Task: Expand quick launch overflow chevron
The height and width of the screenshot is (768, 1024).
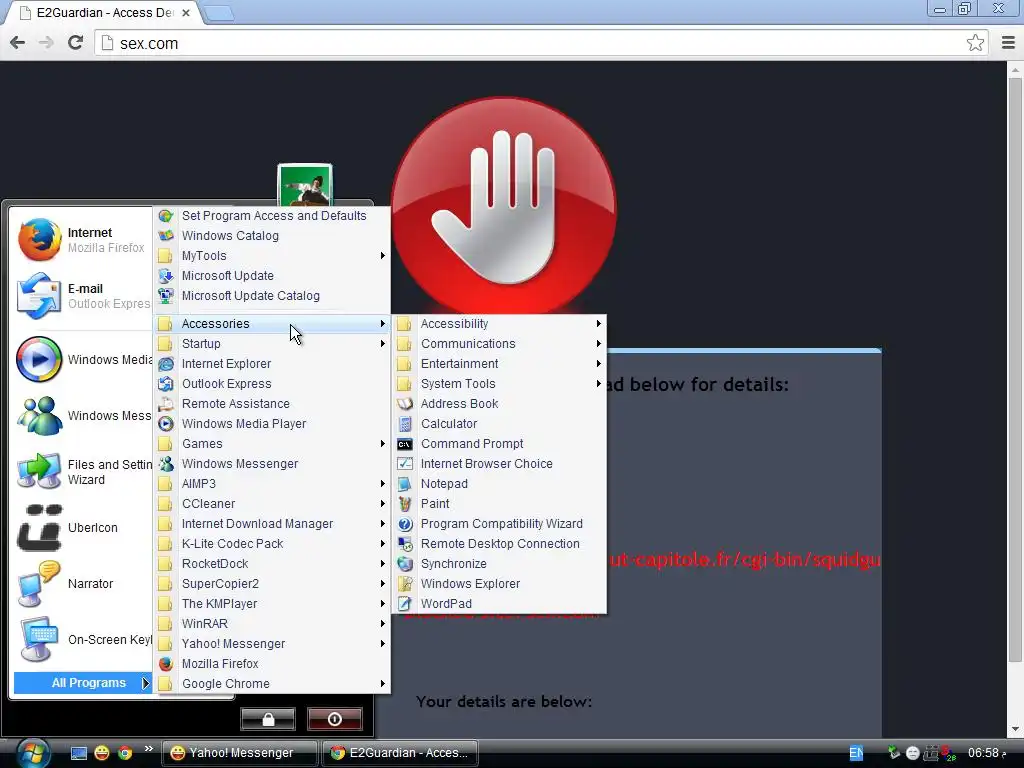Action: click(148, 748)
